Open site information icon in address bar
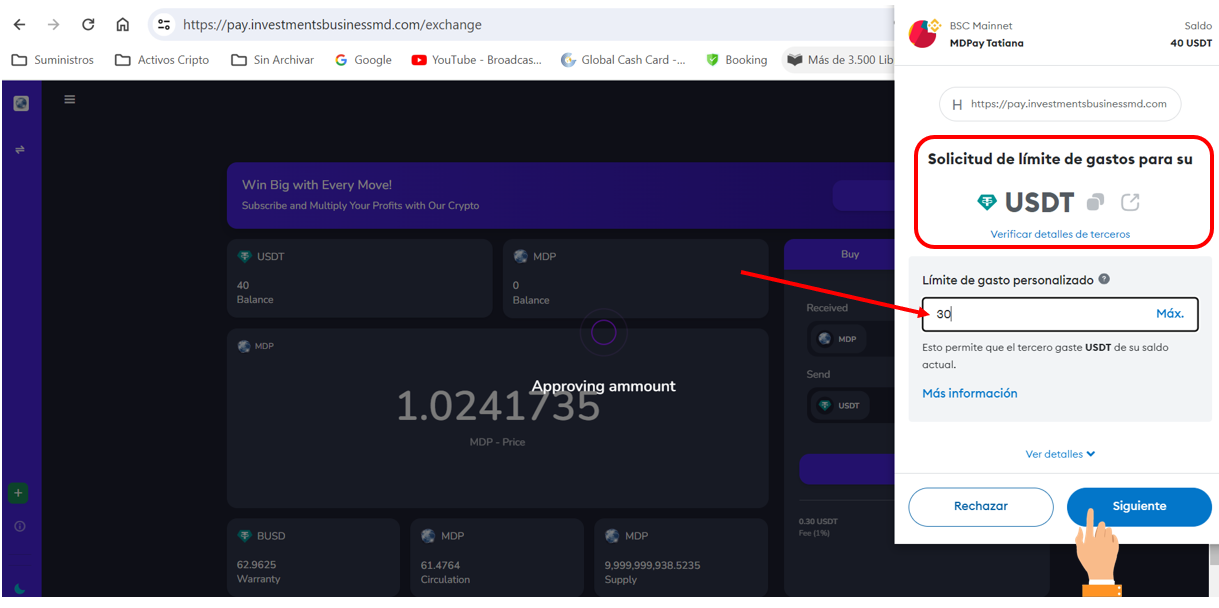 pyautogui.click(x=164, y=25)
